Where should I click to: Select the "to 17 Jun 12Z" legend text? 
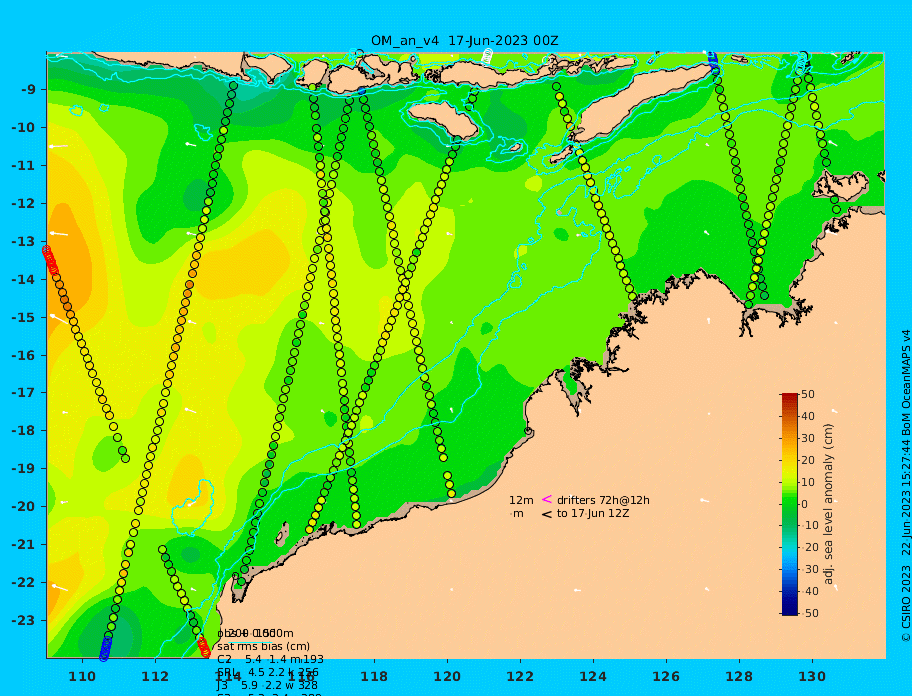593,513
